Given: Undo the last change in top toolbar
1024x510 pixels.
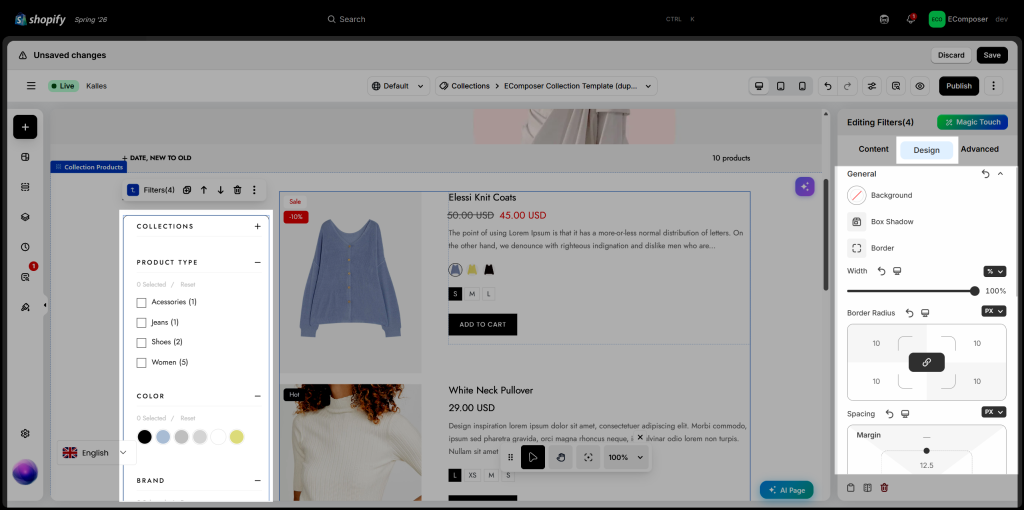Looking at the screenshot, I should [828, 86].
